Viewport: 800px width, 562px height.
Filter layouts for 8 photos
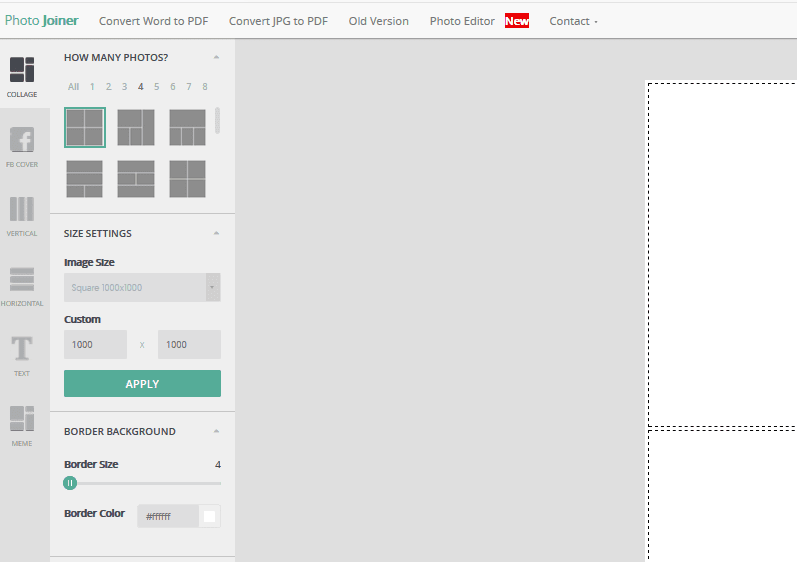(x=205, y=87)
